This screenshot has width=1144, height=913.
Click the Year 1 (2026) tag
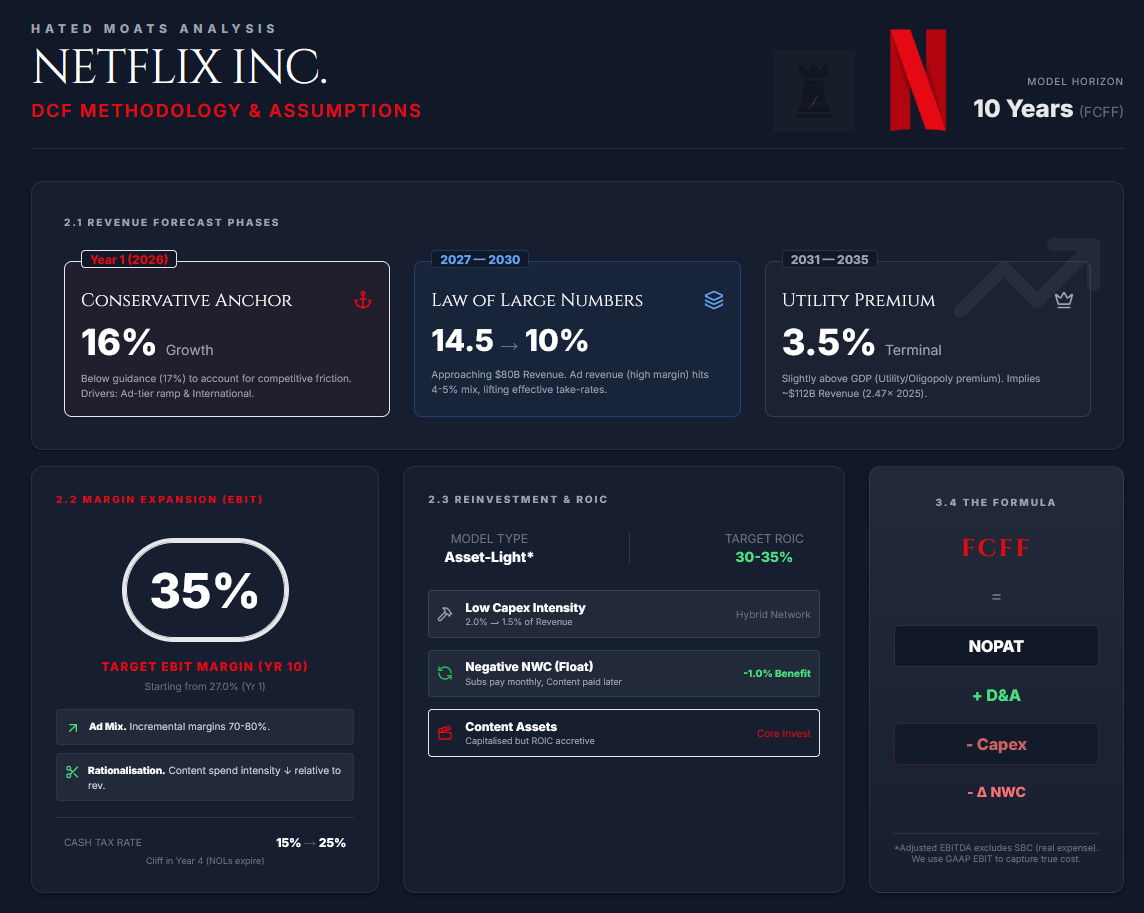129,259
